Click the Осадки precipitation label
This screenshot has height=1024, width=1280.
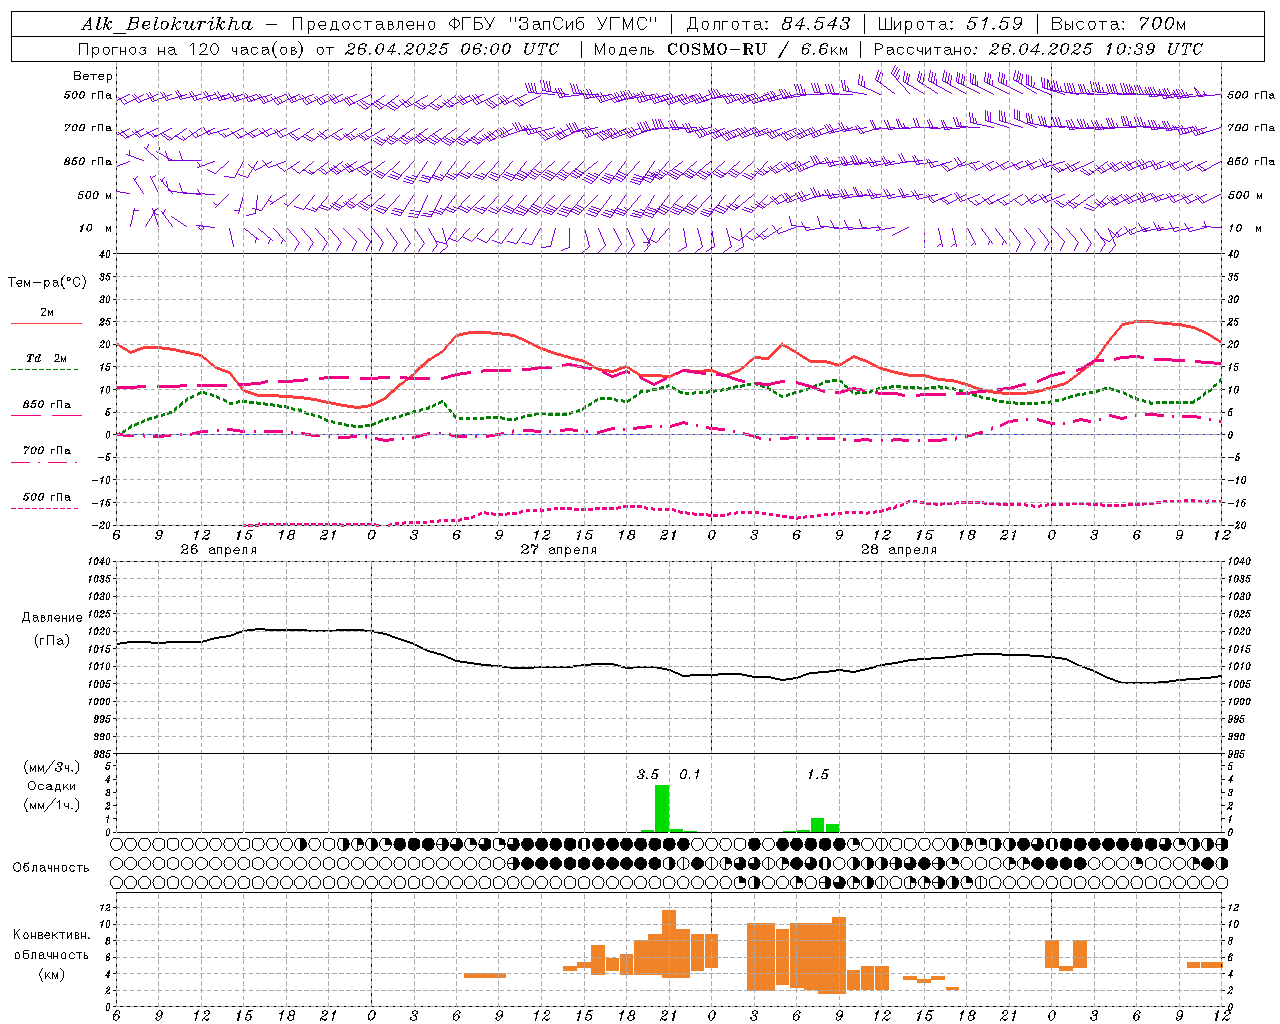52,786
